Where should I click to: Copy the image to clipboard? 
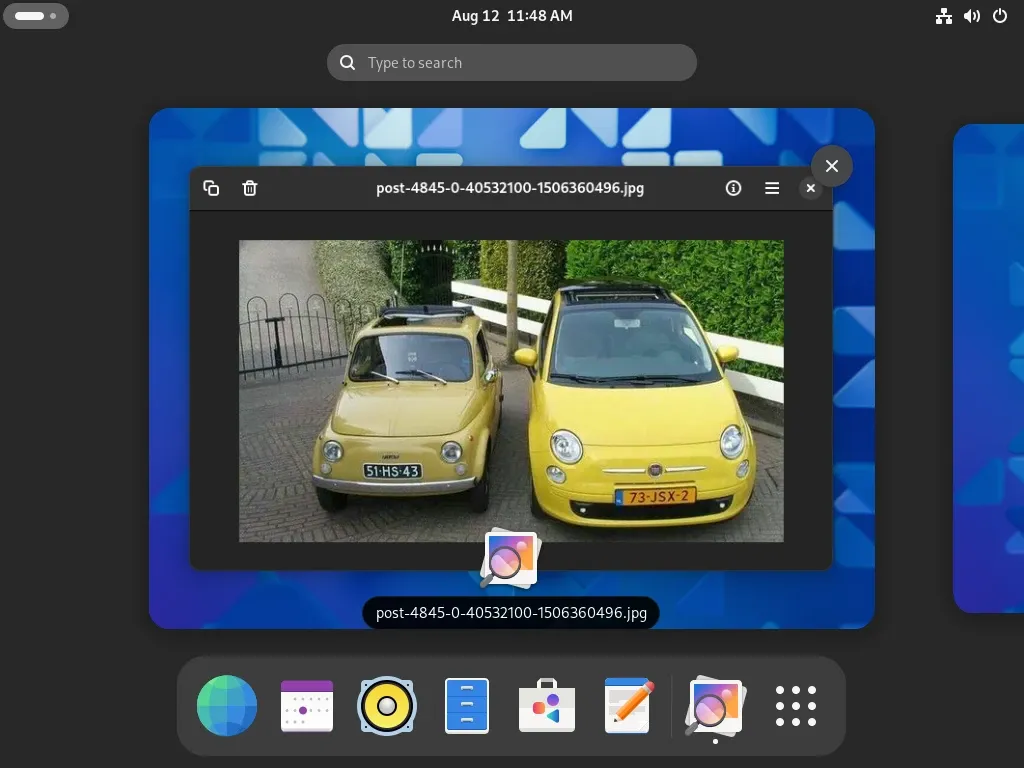pyautogui.click(x=211, y=188)
